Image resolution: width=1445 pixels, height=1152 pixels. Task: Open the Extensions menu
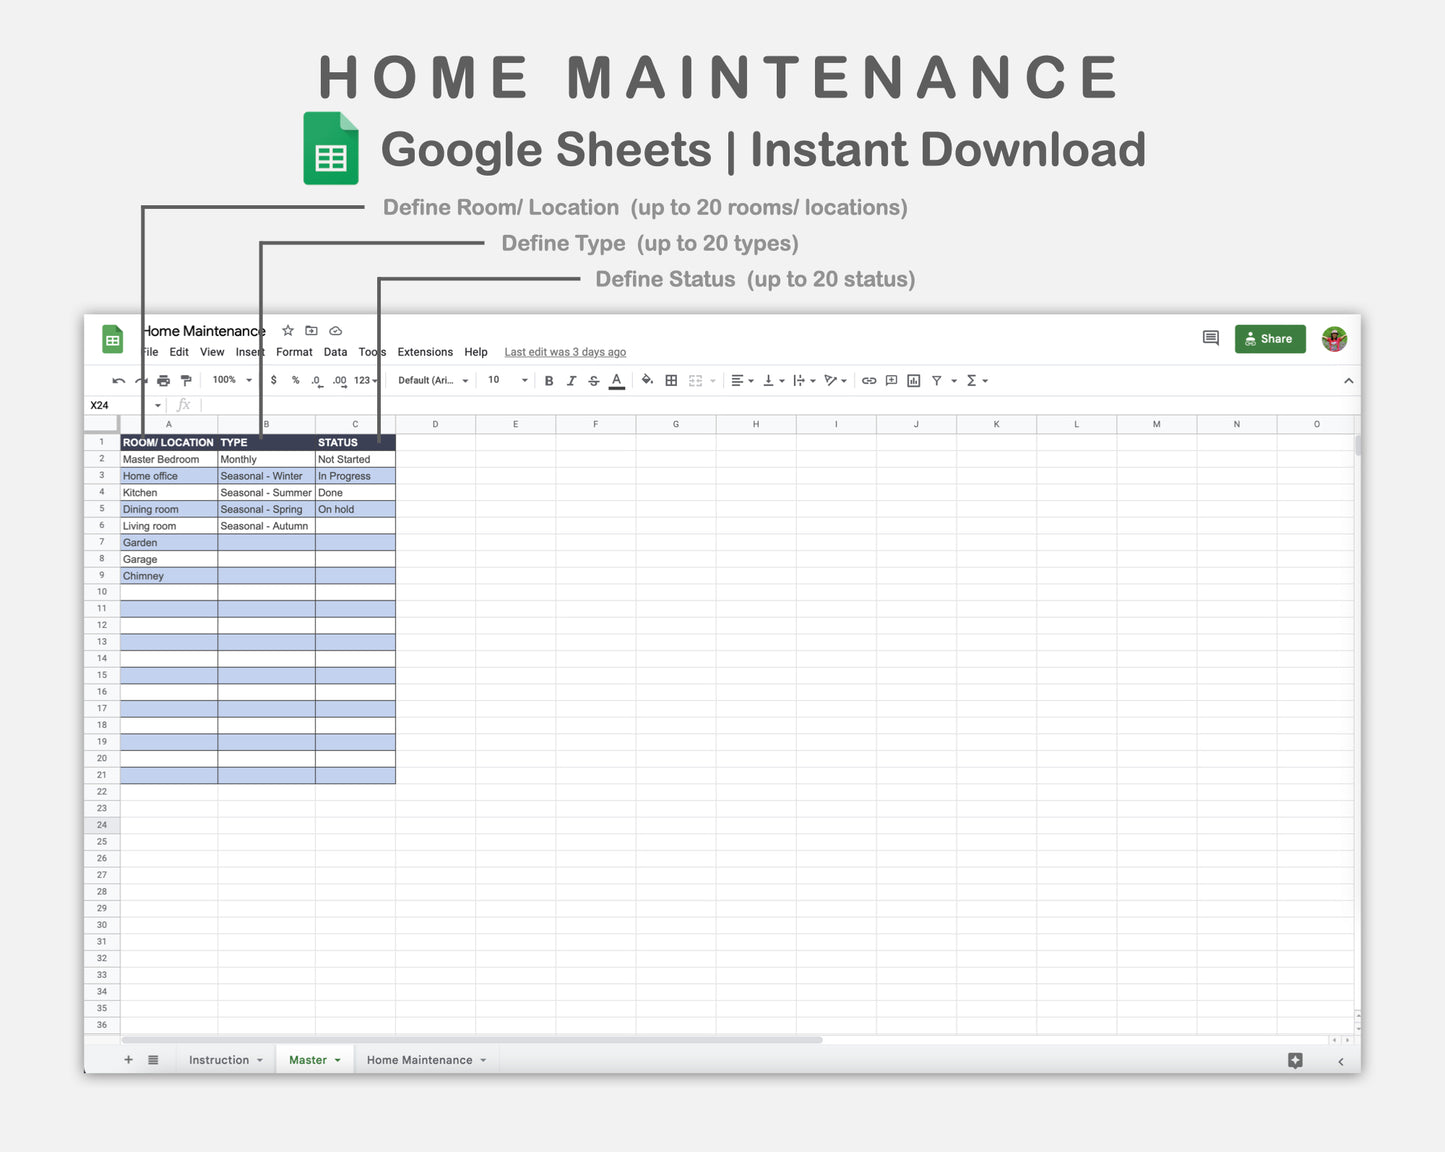(425, 352)
